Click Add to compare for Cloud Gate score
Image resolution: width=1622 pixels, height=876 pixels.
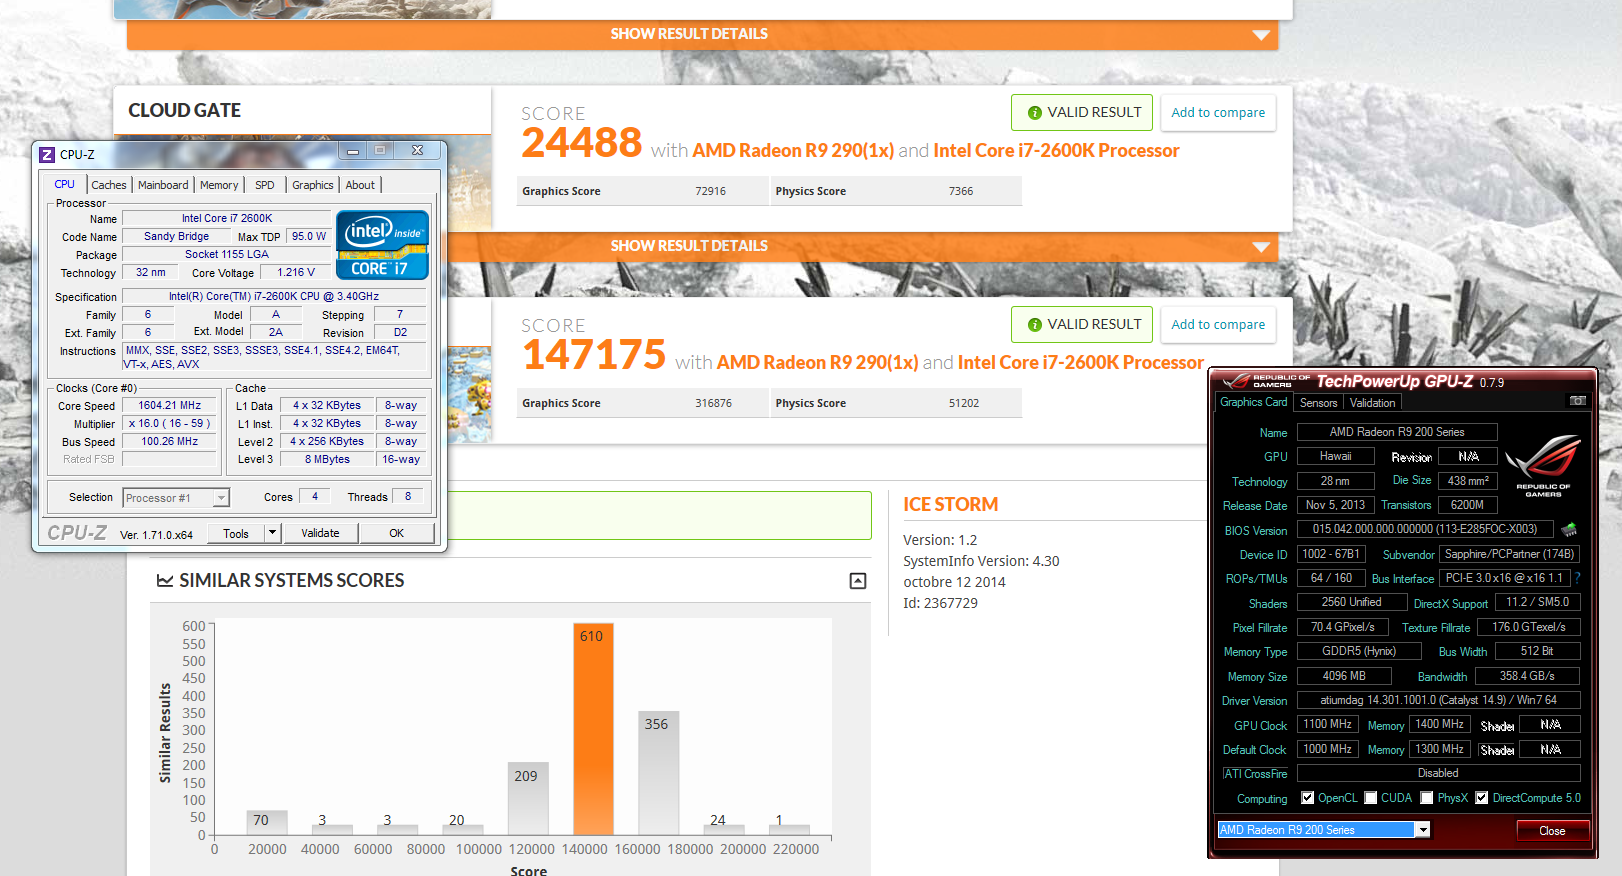point(1218,113)
